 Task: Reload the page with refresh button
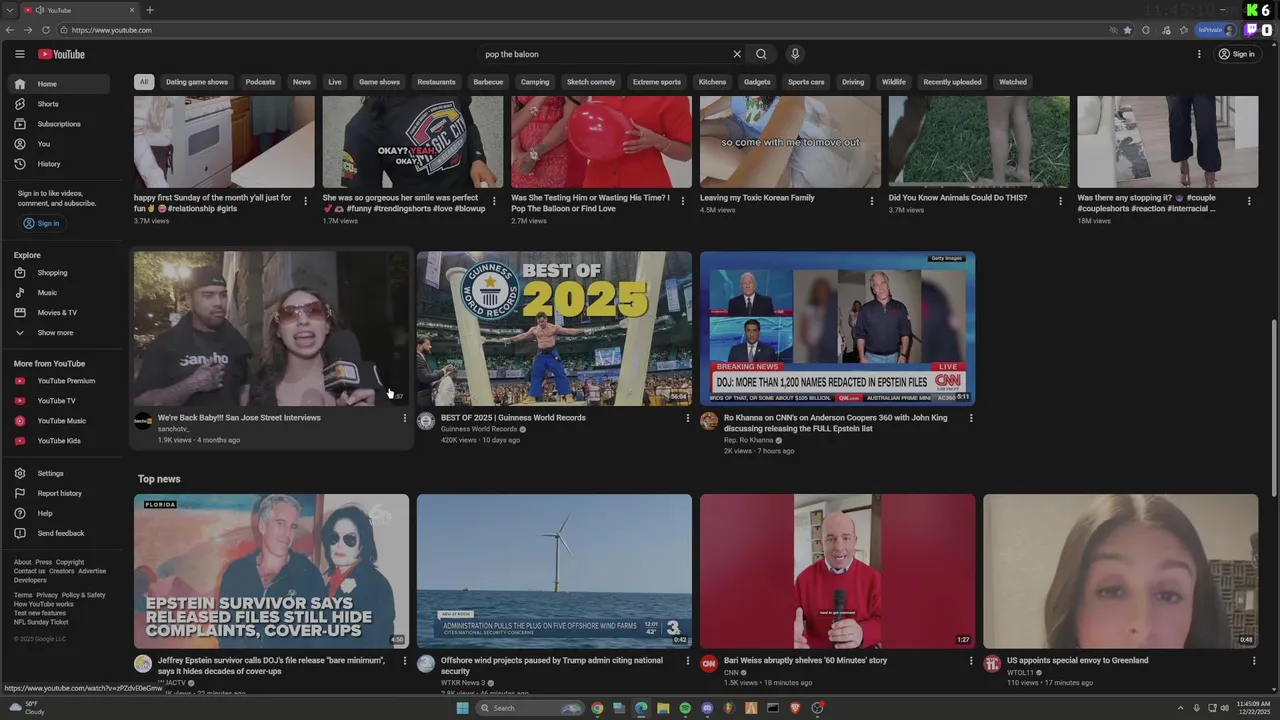(x=45, y=30)
